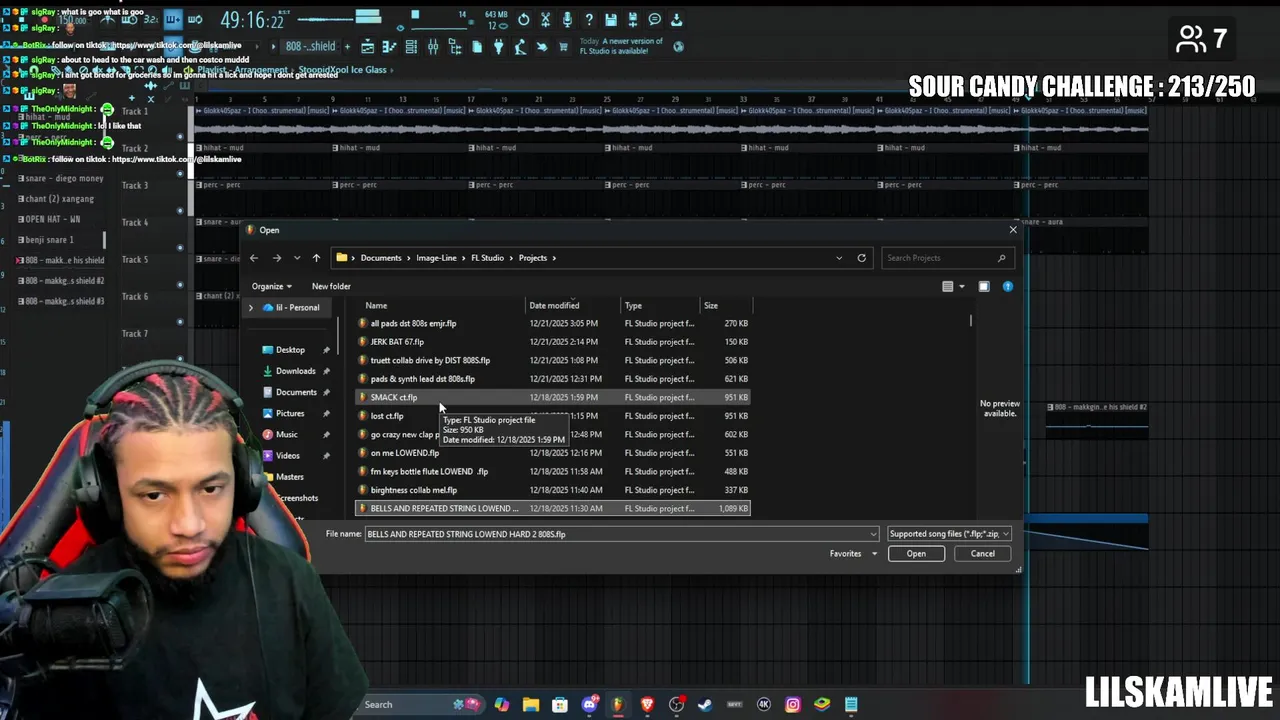
Task: Open Steam from the taskbar
Action: click(x=705, y=704)
